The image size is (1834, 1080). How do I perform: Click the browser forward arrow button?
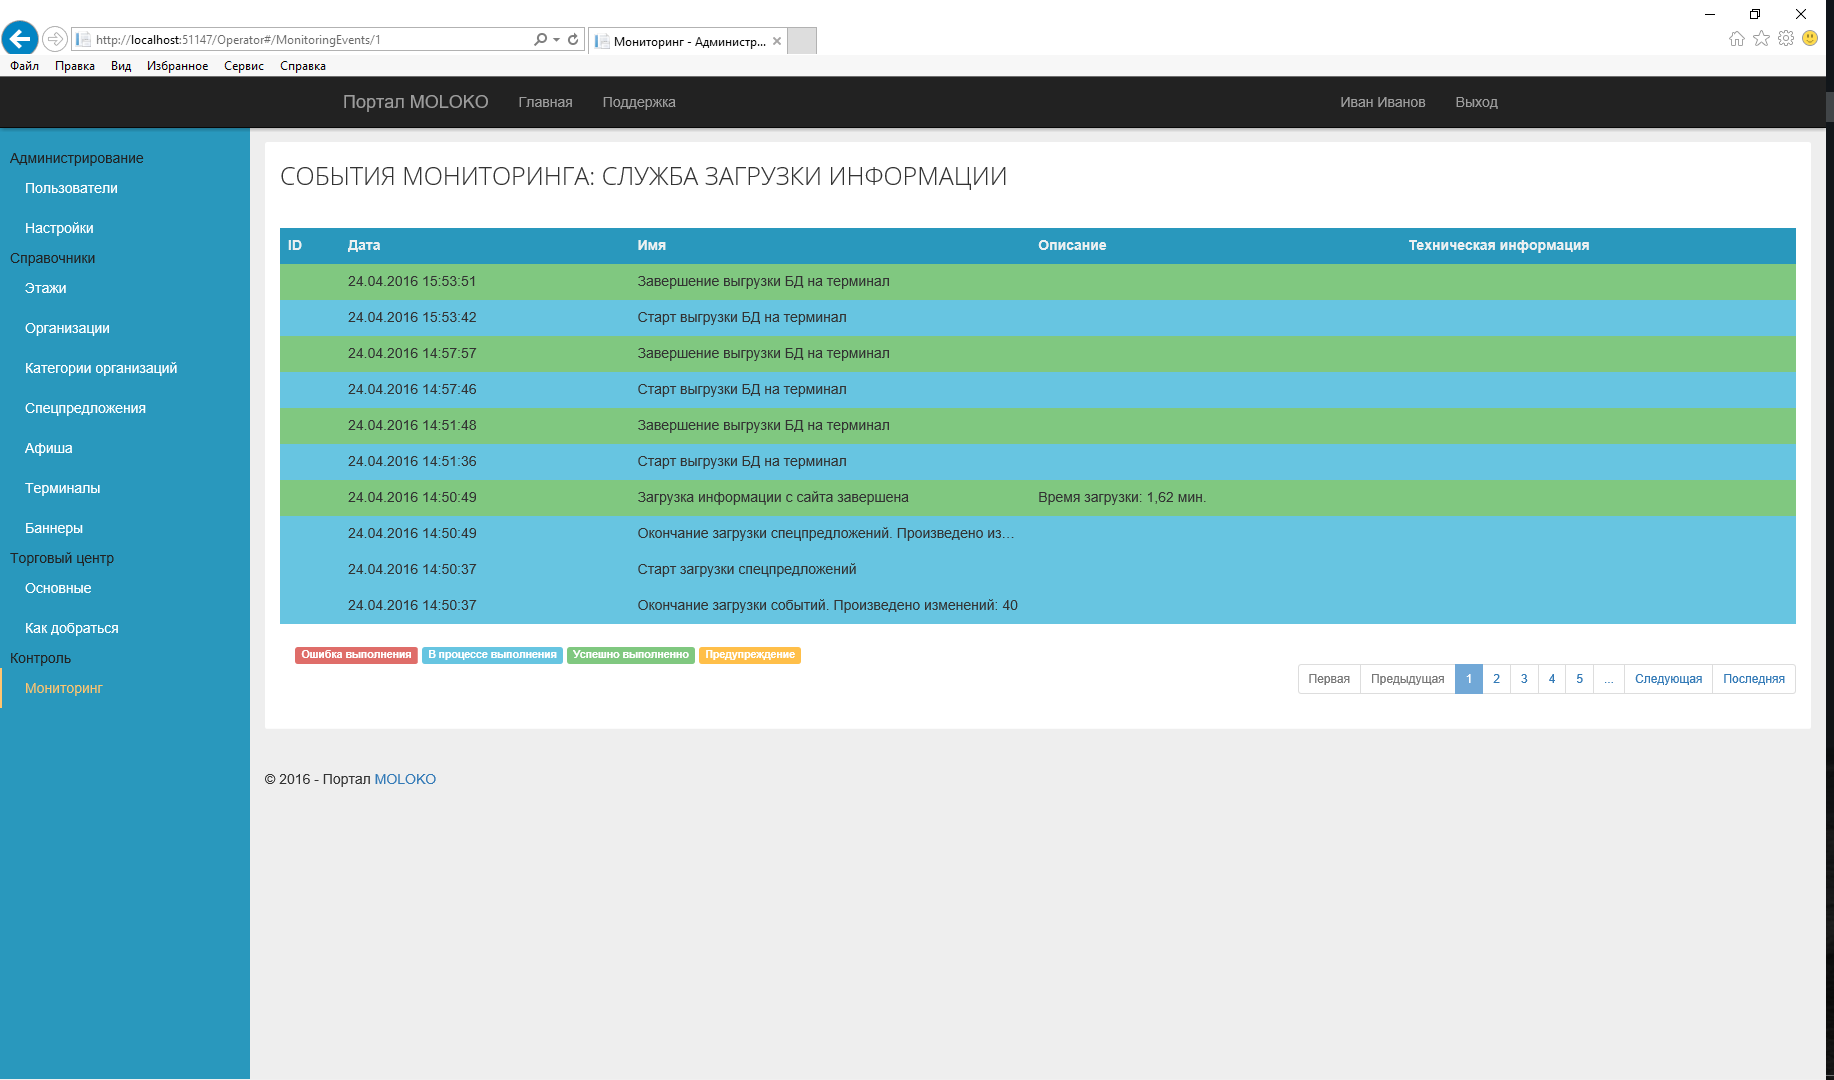(55, 39)
